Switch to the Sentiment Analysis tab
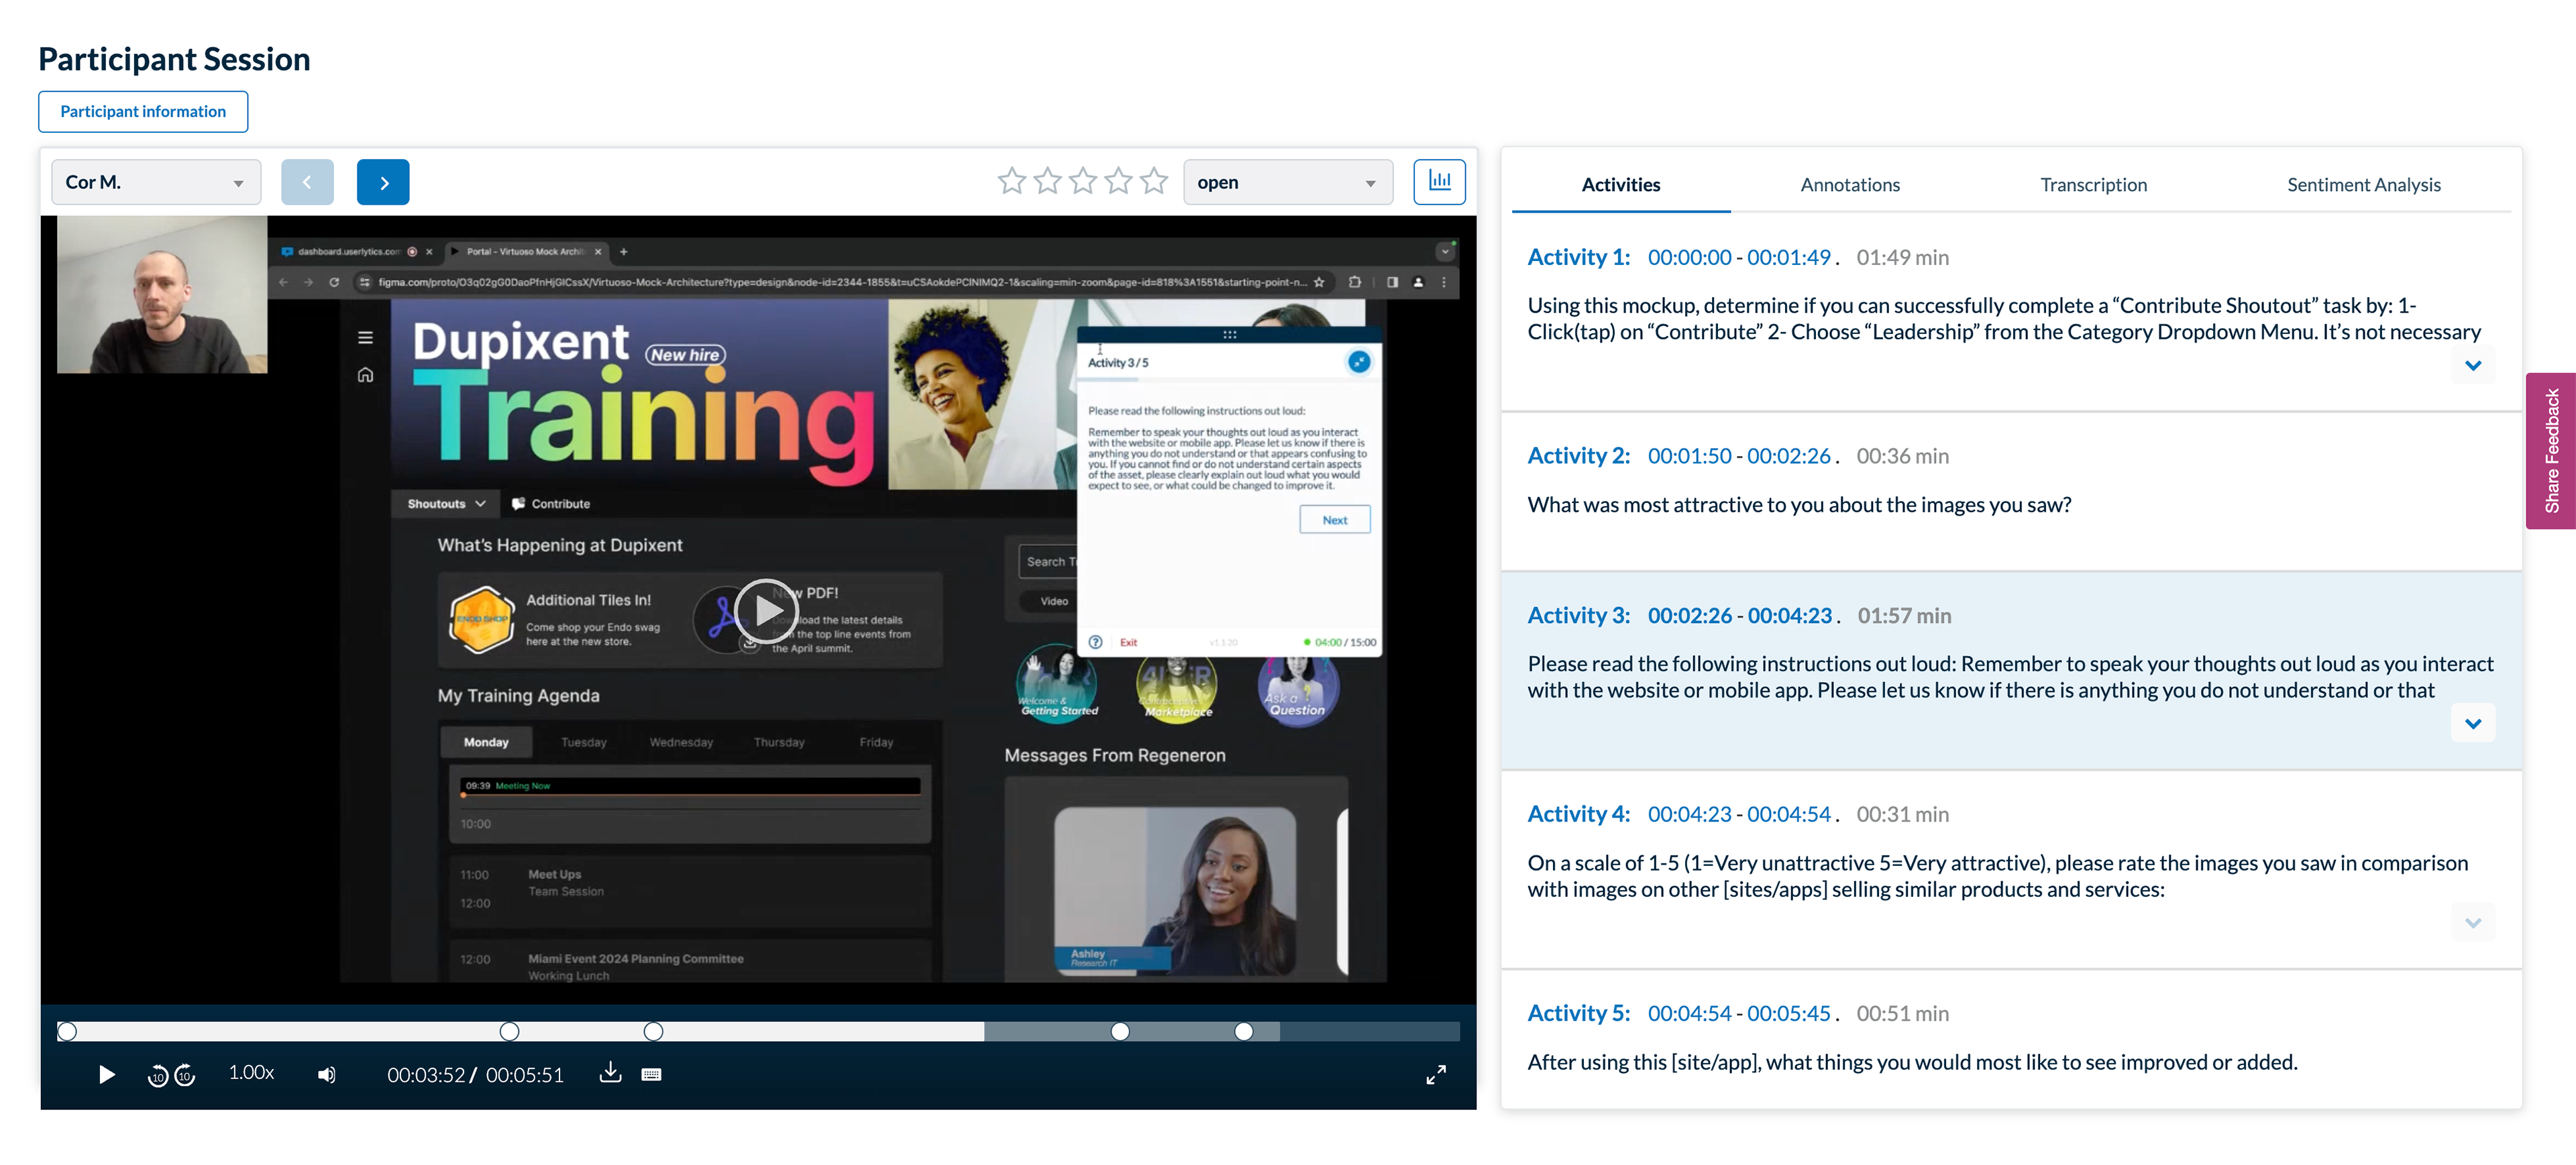 click(x=2363, y=184)
